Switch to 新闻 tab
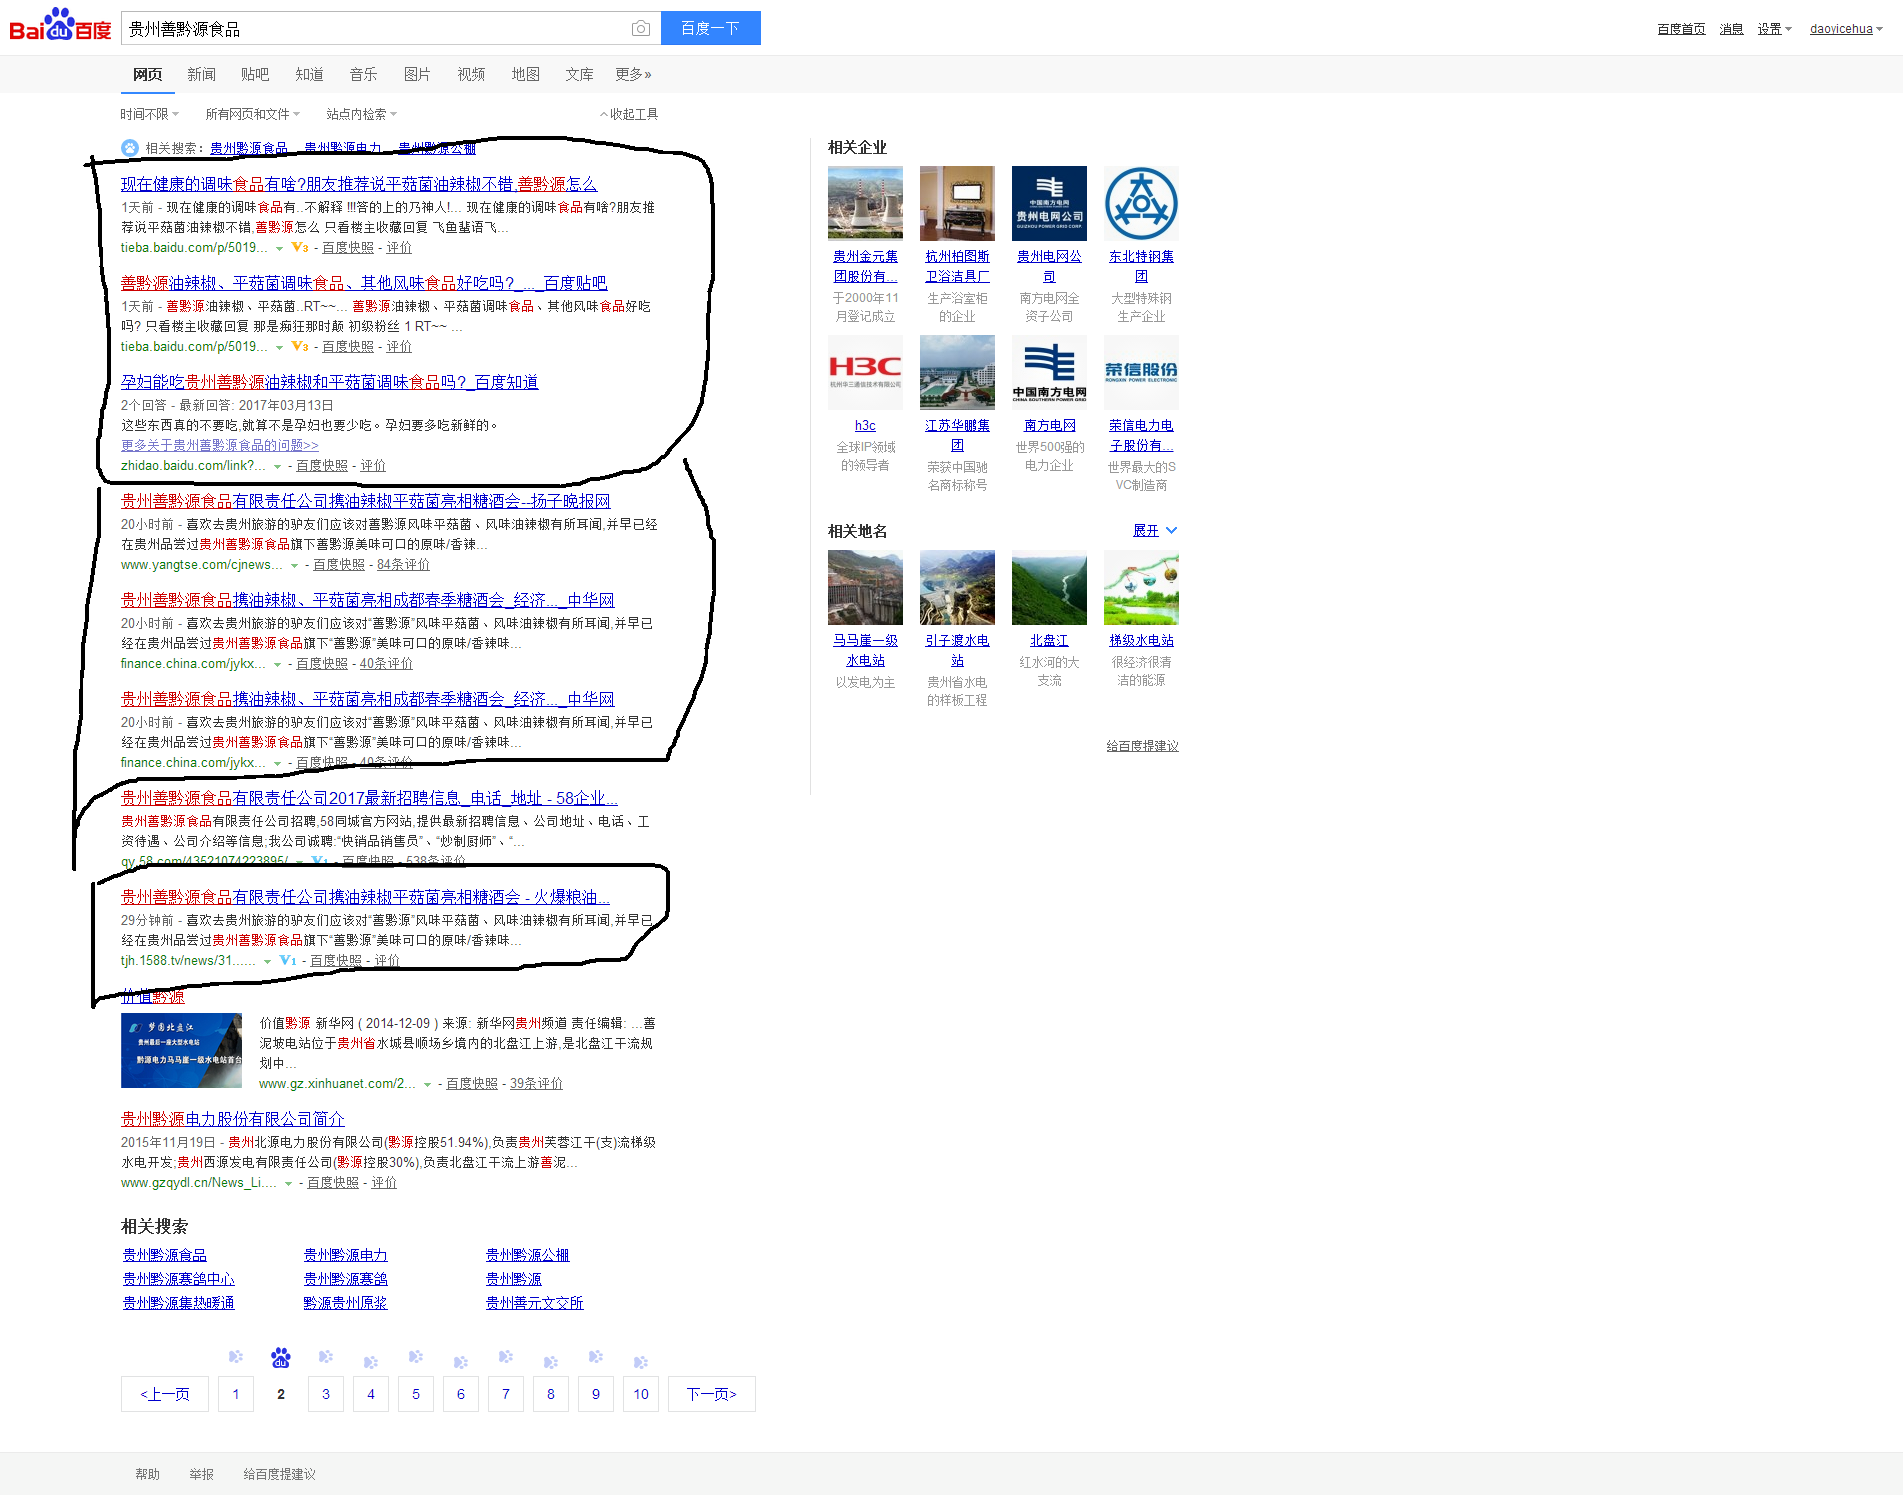Viewport: 1903px width, 1495px height. [201, 74]
